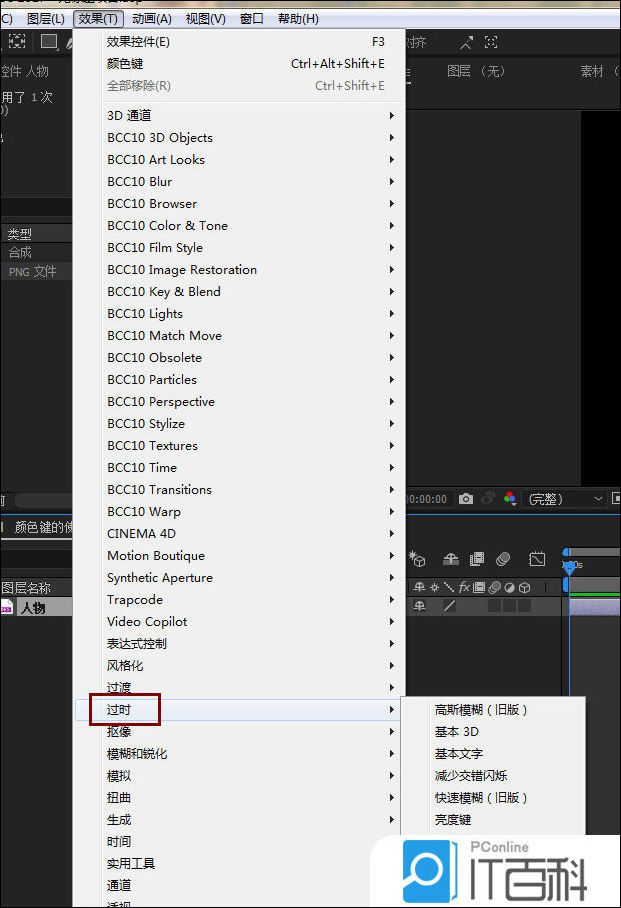Select the 人物 layer name
This screenshot has height=908, width=621.
pos(33,607)
